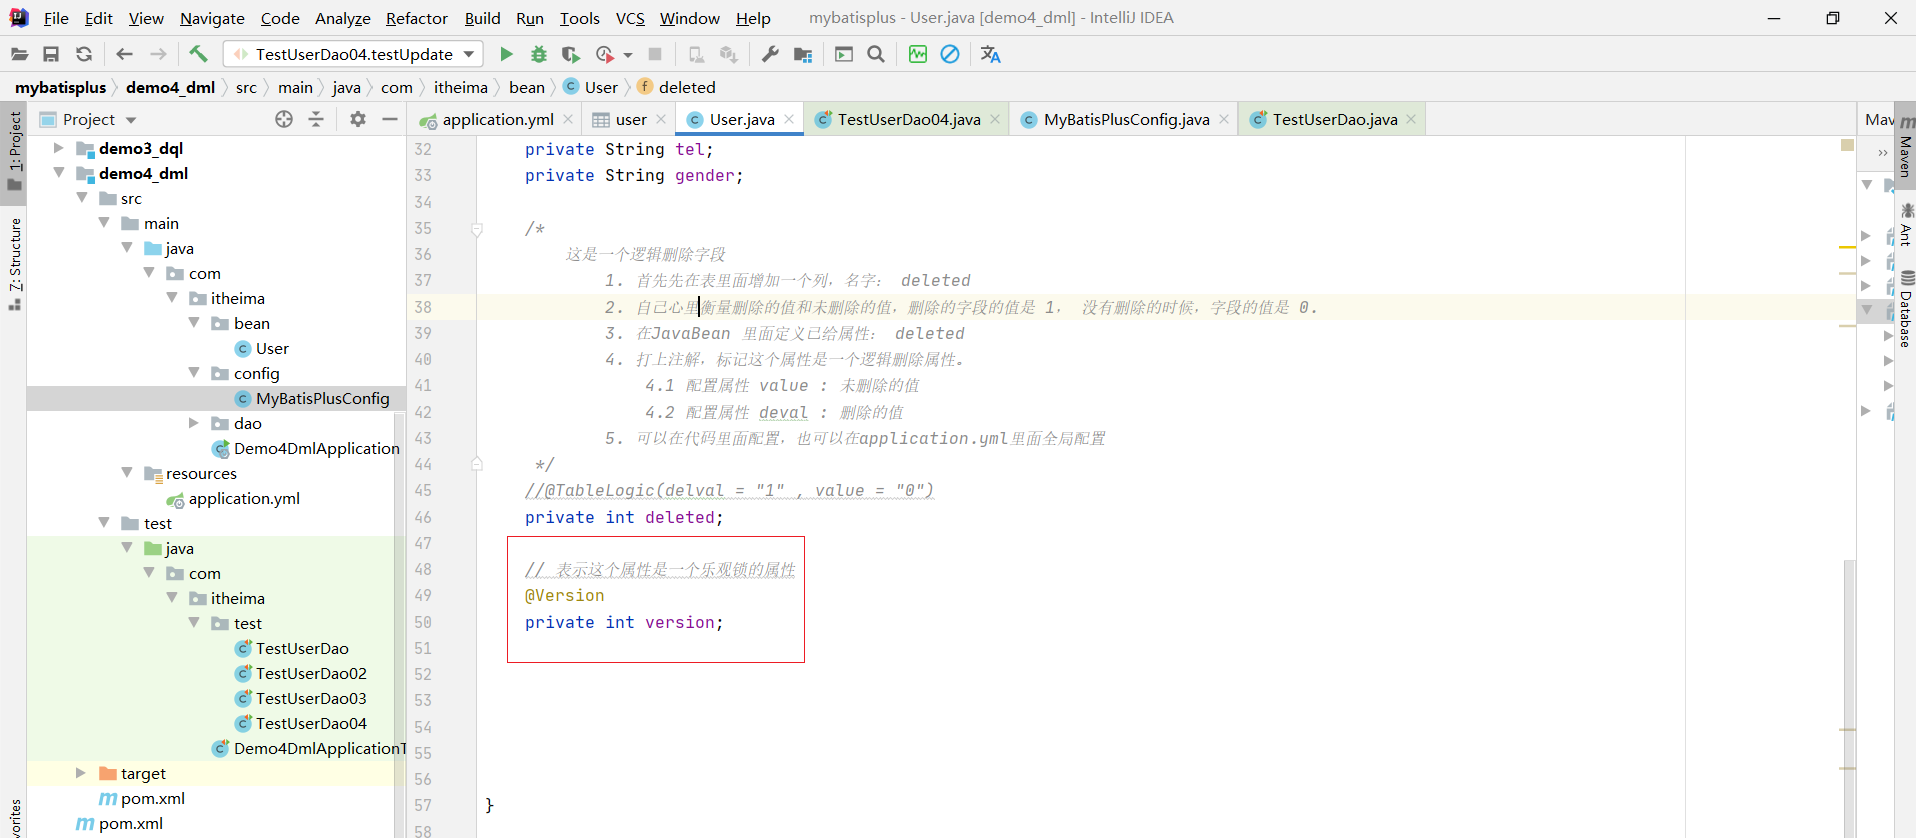Screen dimensions: 1916x838
Task: Click the Profiler run icon
Action: 604,54
